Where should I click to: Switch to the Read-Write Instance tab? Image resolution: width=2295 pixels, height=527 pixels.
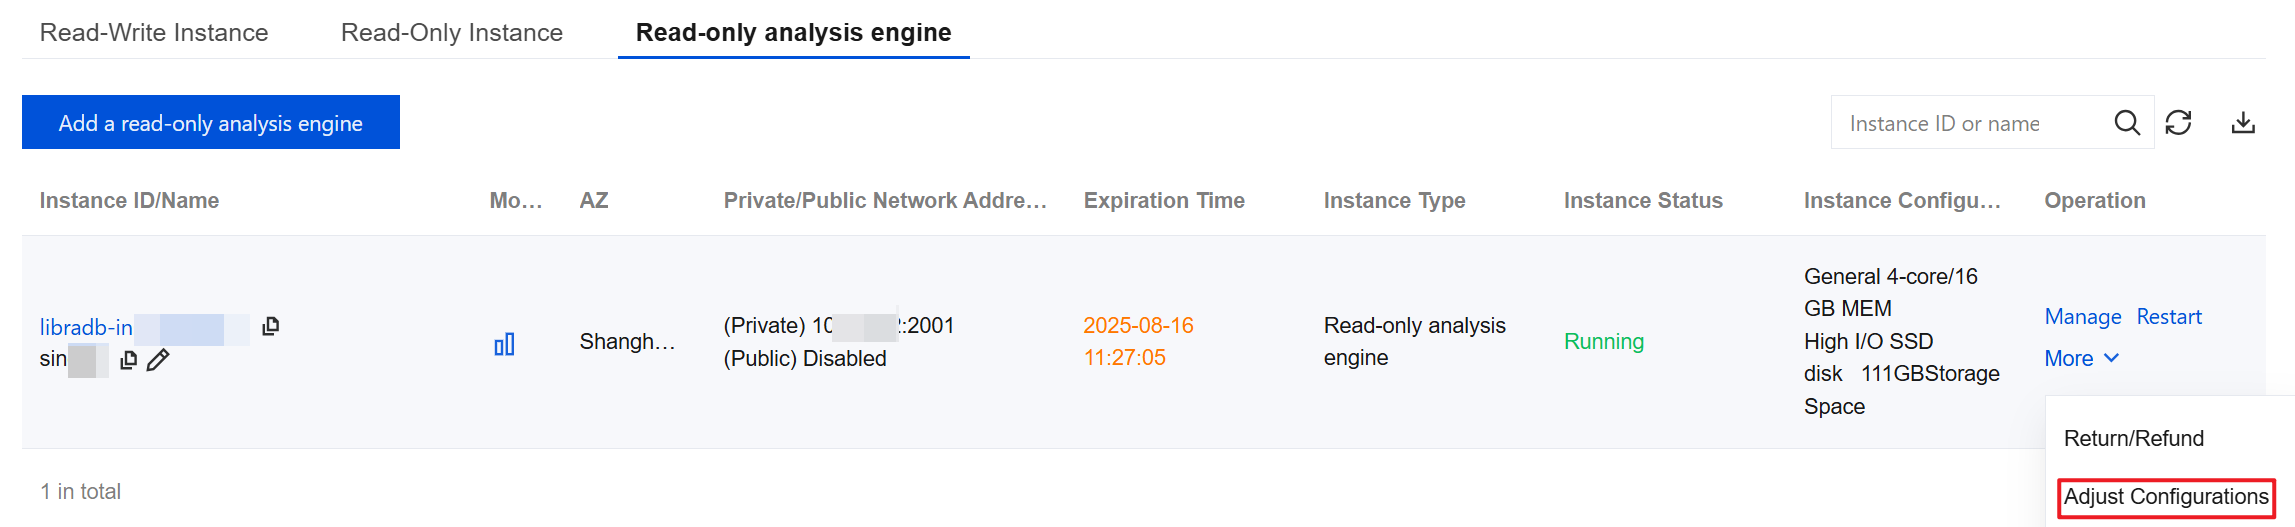click(x=154, y=33)
